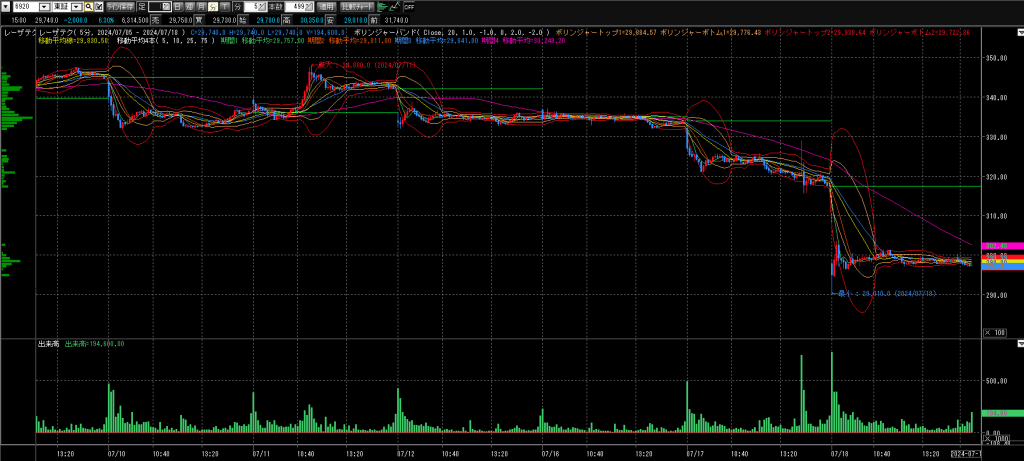1024x461 pixels.
Task: Click the line chart indicator icon
Action: pyautogui.click(x=395, y=6)
